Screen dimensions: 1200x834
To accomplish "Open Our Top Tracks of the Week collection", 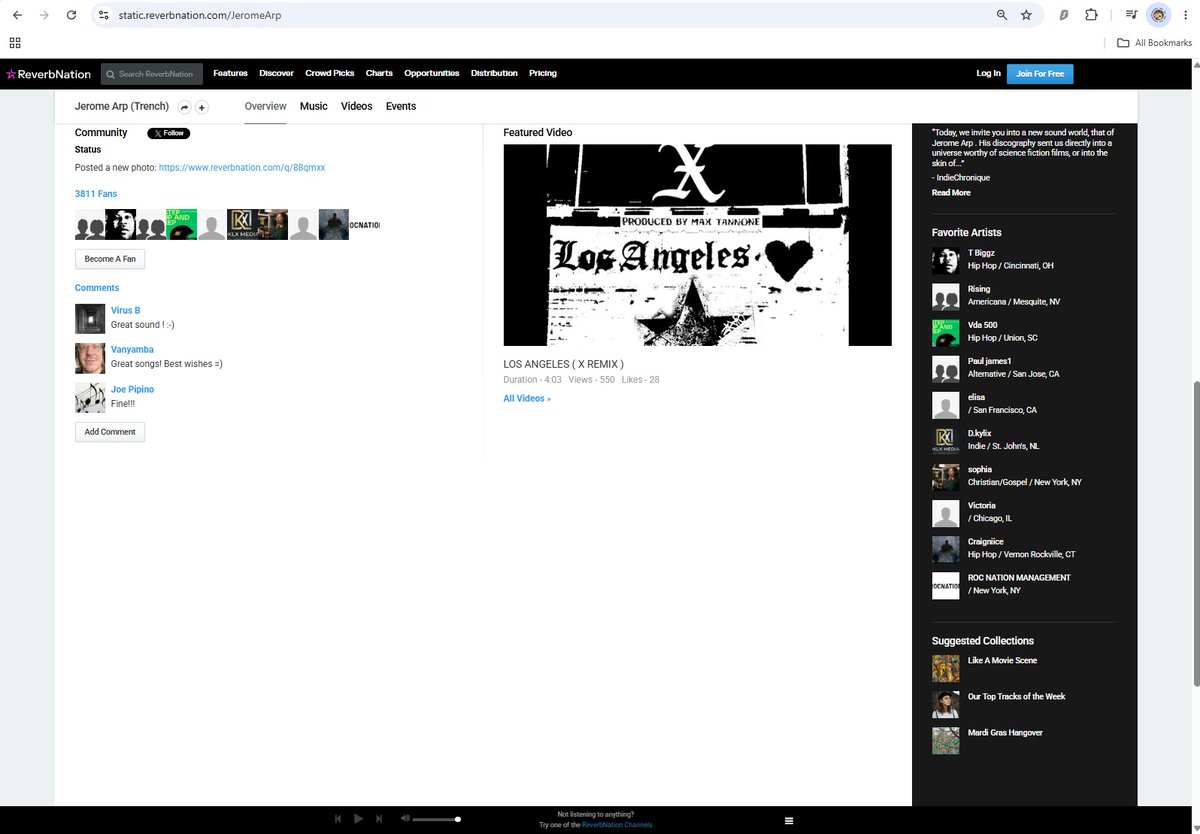I will pyautogui.click(x=1016, y=697).
